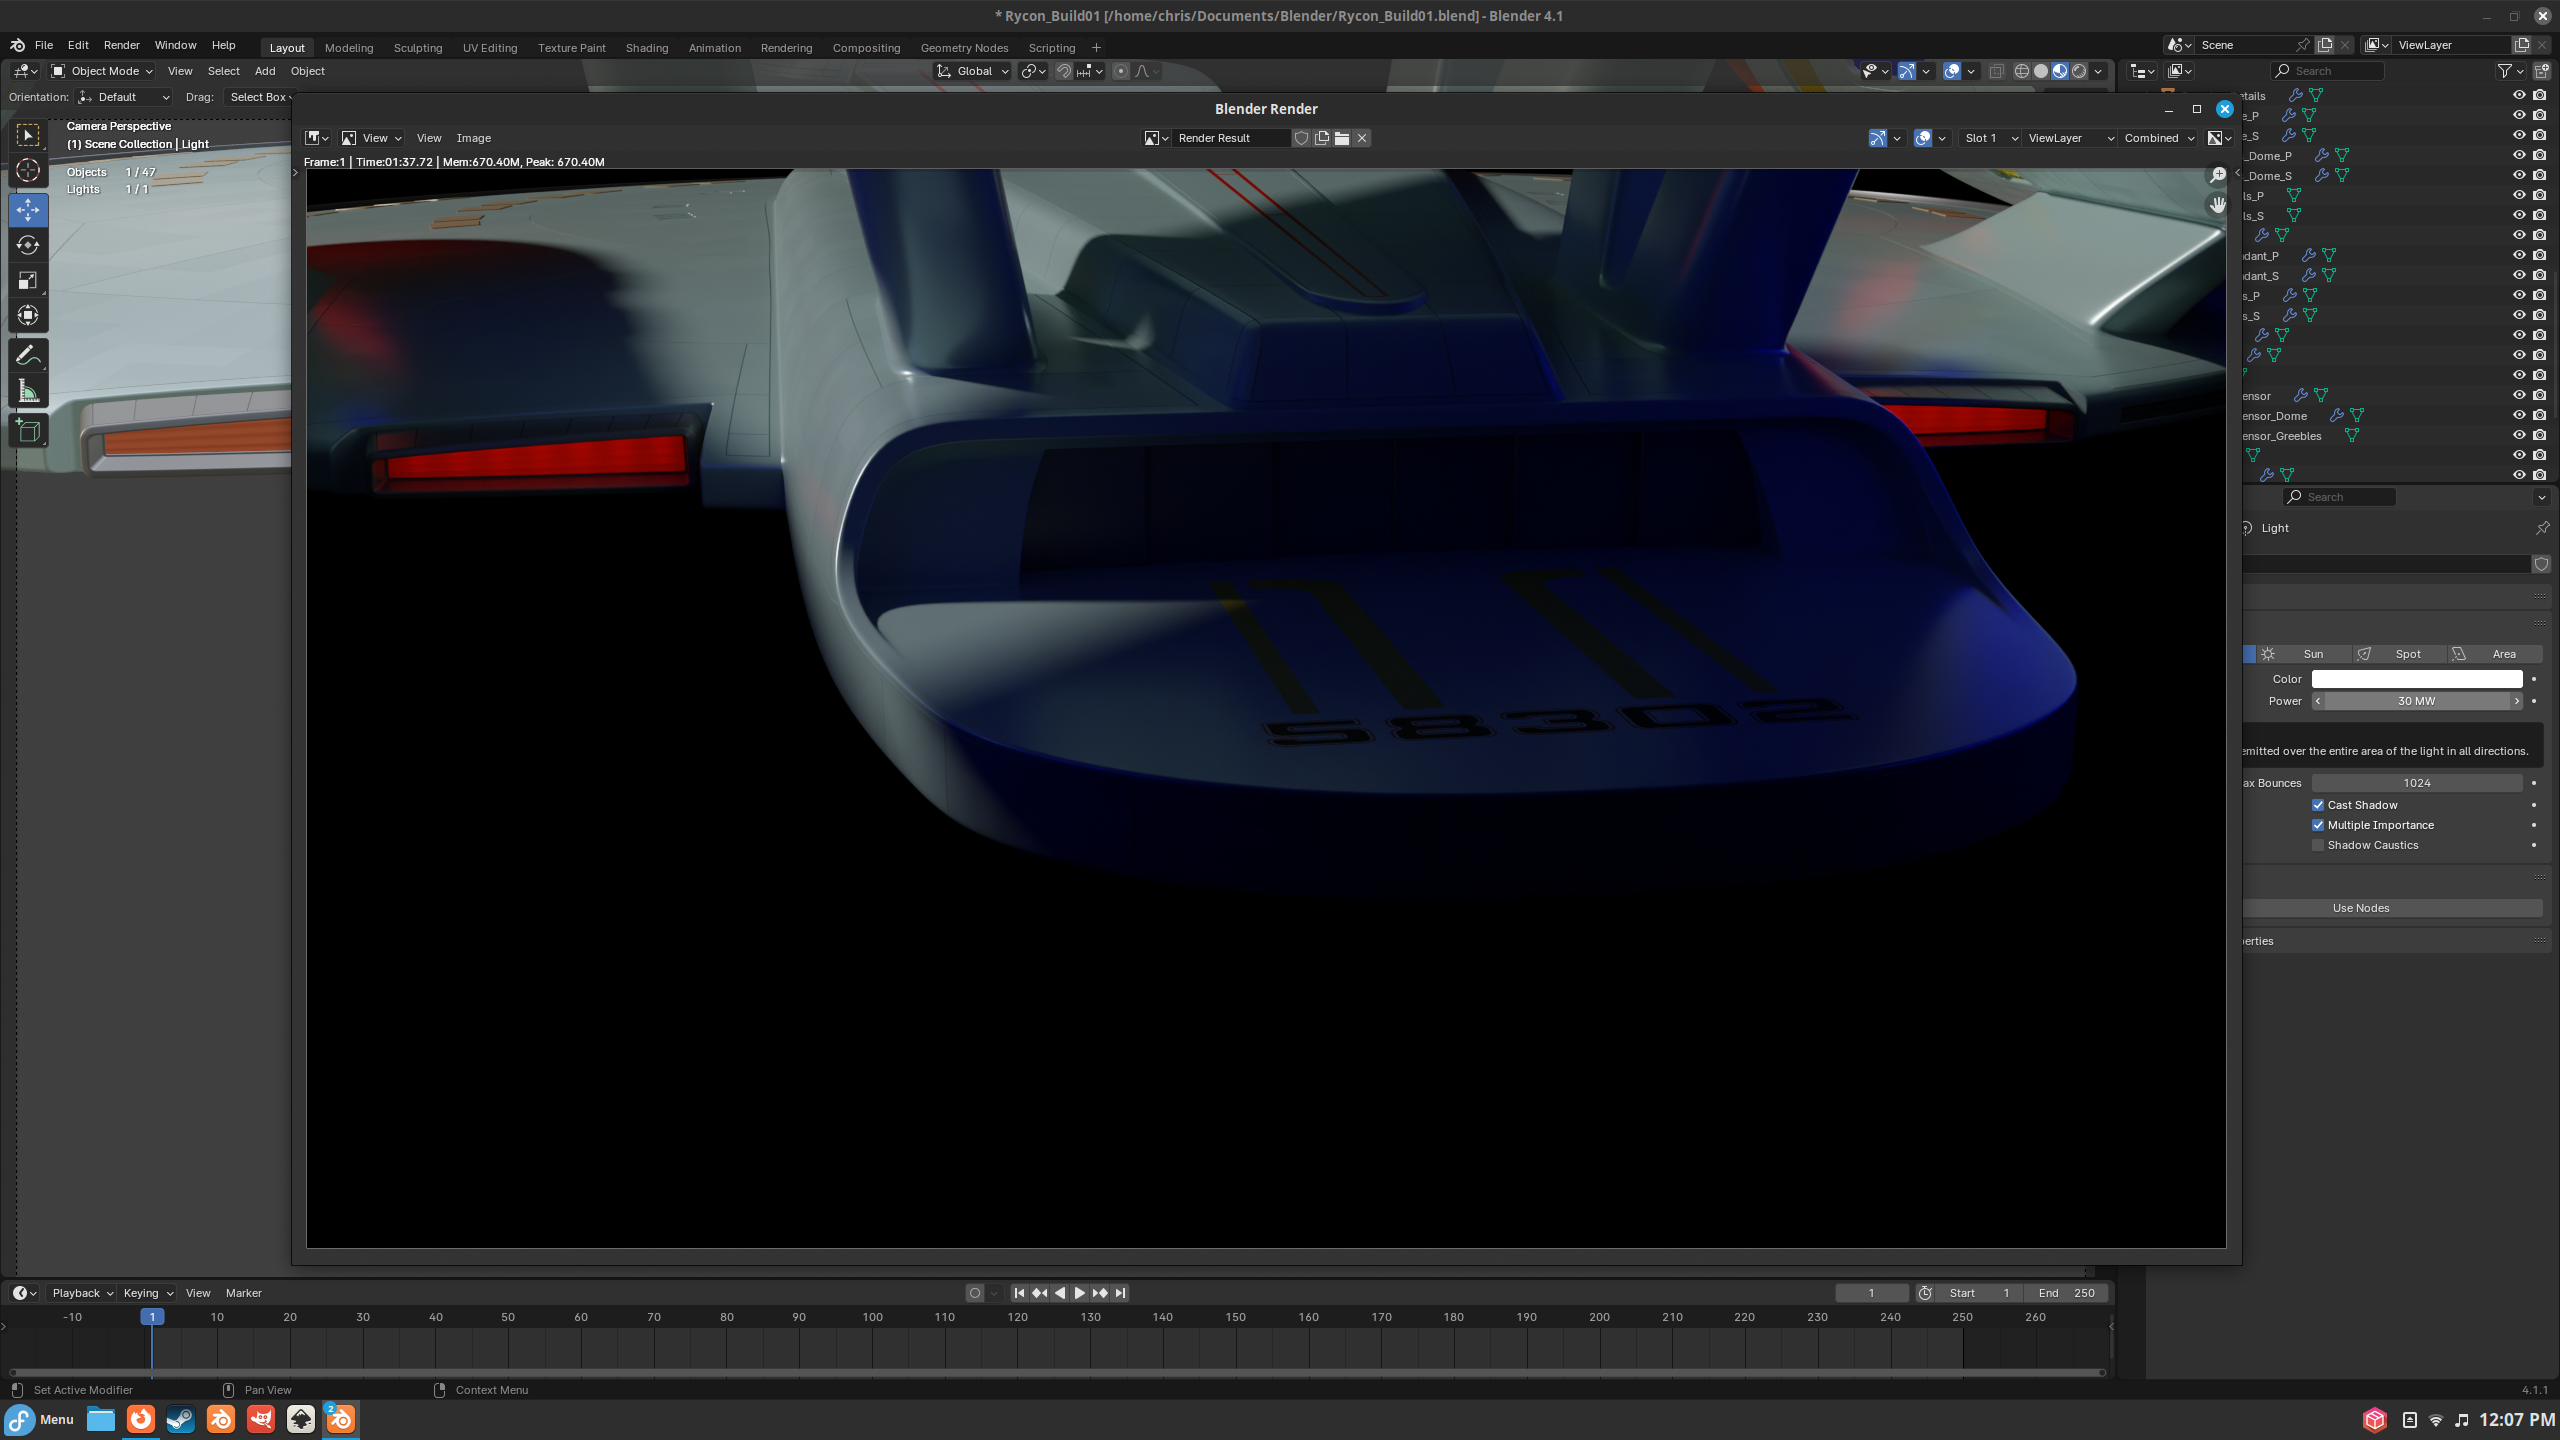
Task: Open Firefox from taskbar
Action: pos(141,1419)
